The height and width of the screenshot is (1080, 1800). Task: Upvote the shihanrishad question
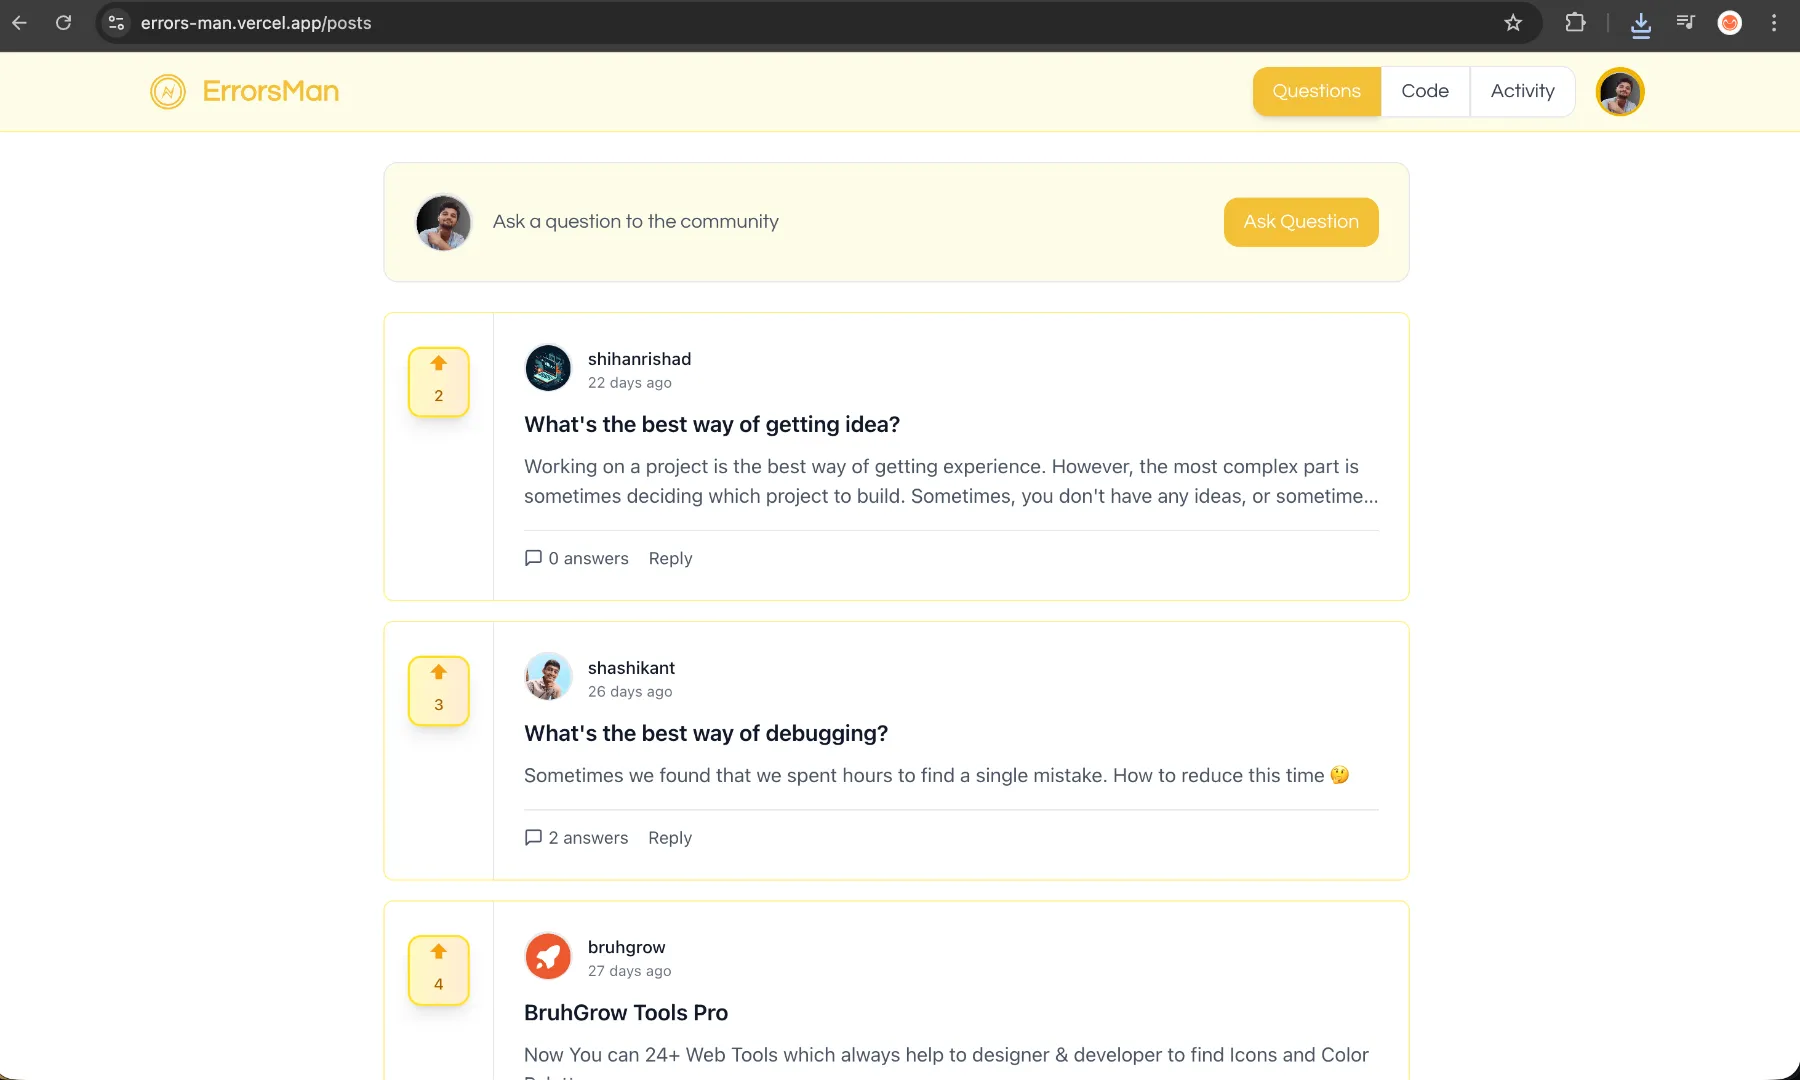[438, 364]
